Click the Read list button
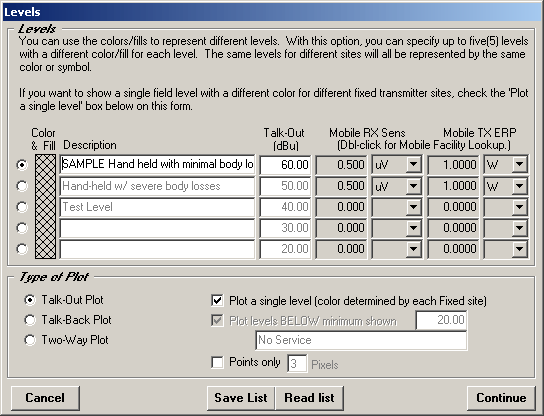544x416 pixels. pyautogui.click(x=309, y=398)
